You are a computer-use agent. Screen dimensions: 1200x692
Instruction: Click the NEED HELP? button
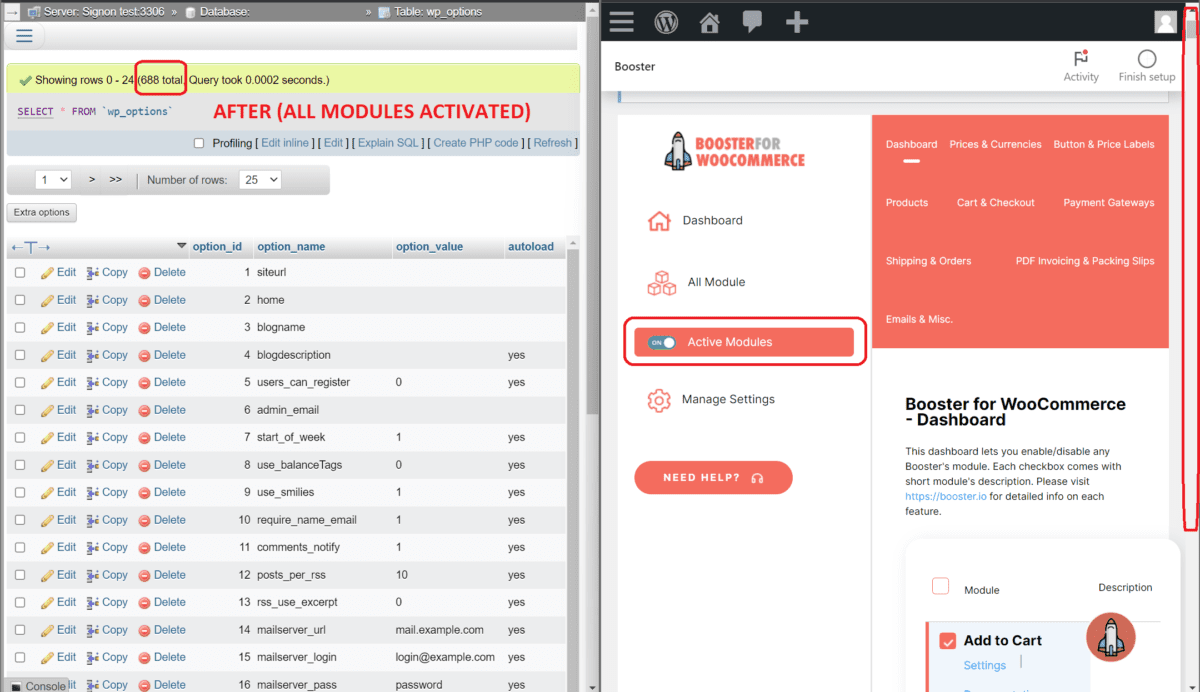coord(713,478)
